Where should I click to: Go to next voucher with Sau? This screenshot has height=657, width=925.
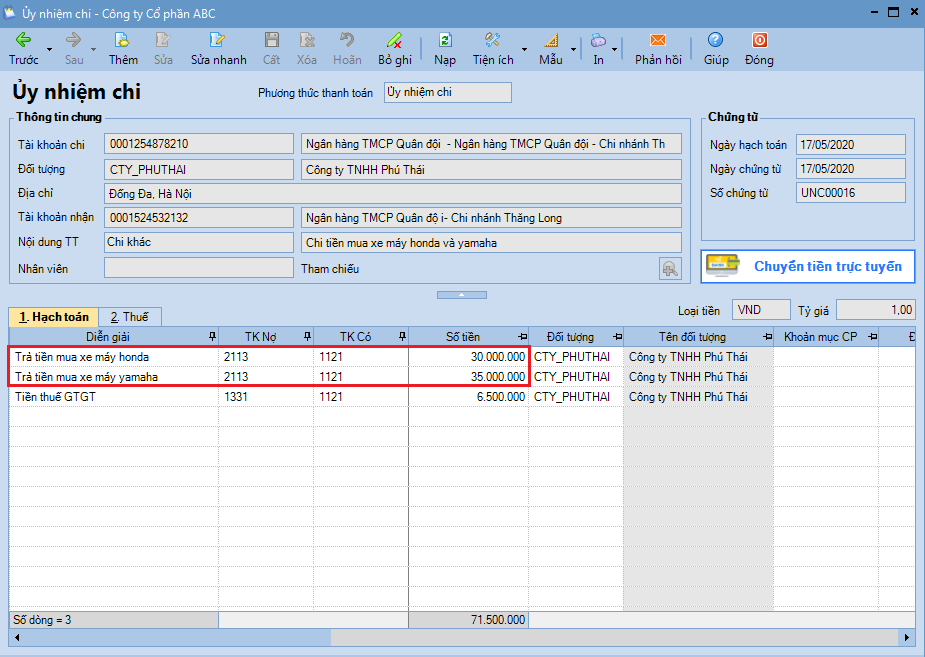[74, 48]
